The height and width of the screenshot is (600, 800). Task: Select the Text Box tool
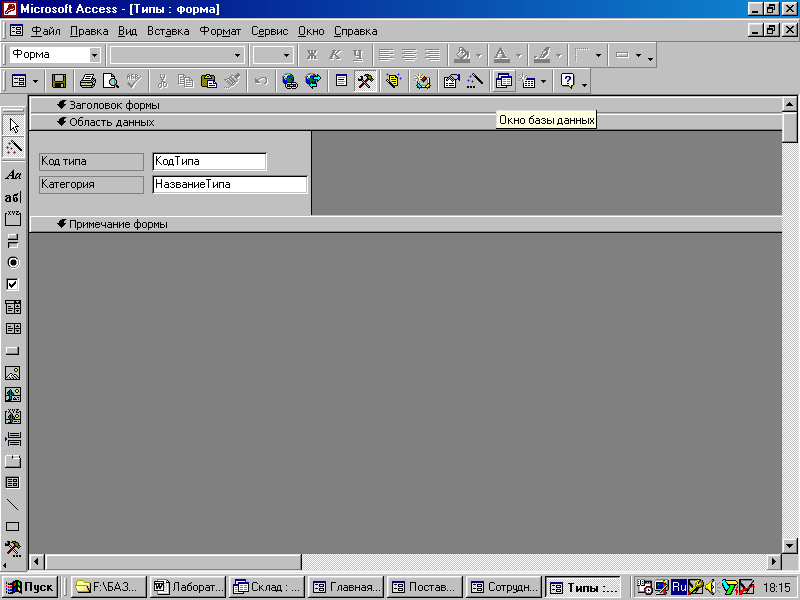point(13,197)
